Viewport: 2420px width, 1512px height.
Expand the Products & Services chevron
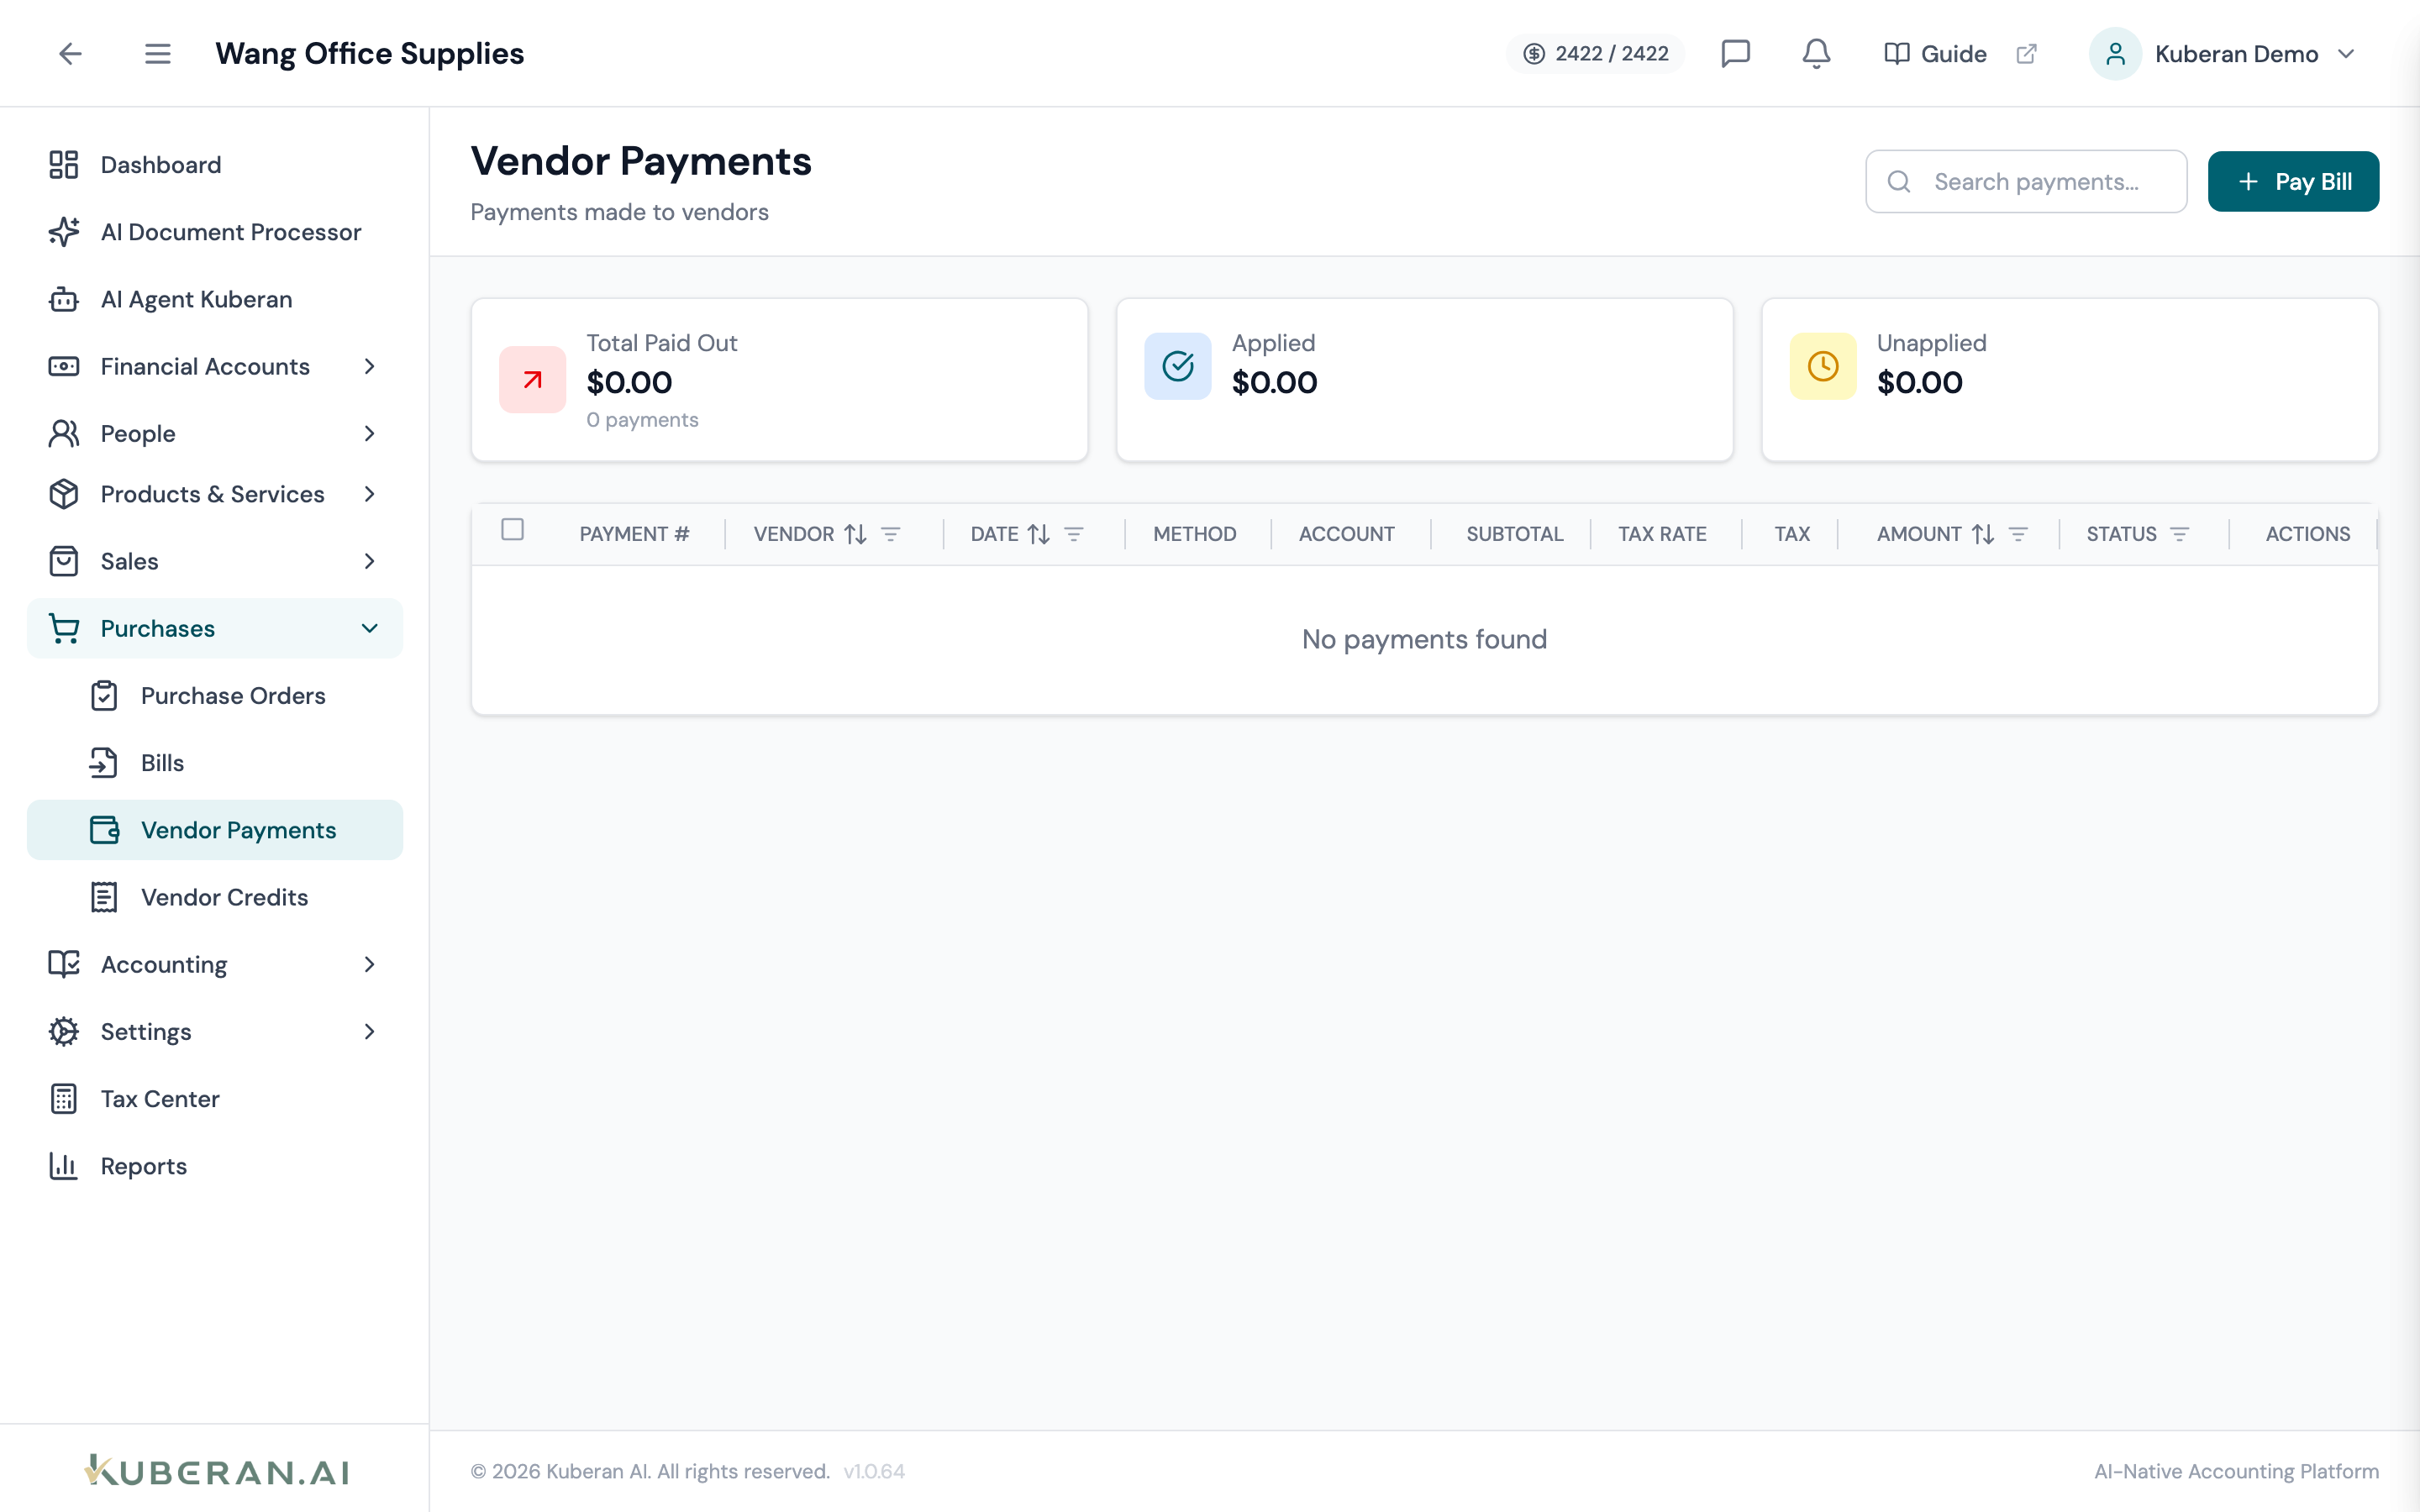point(369,494)
